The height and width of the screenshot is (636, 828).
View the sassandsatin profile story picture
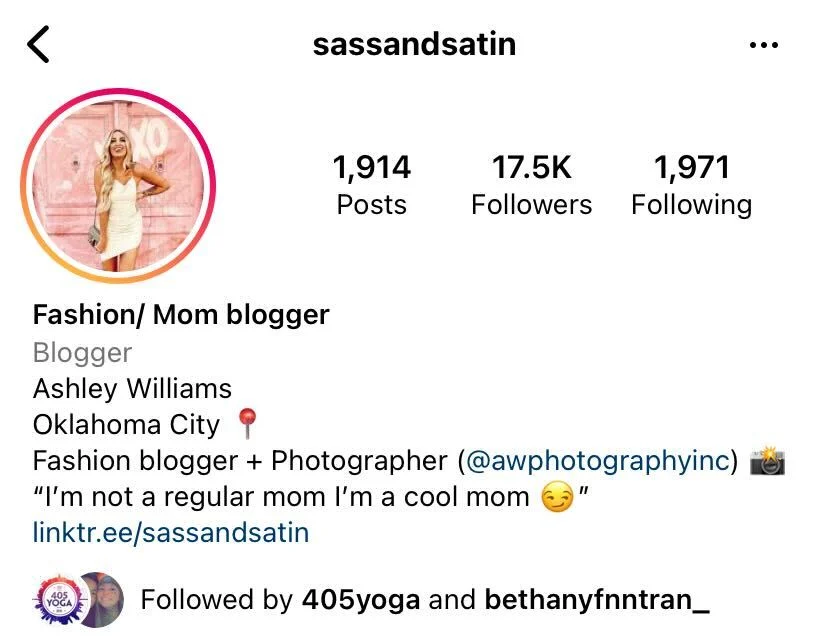point(118,186)
